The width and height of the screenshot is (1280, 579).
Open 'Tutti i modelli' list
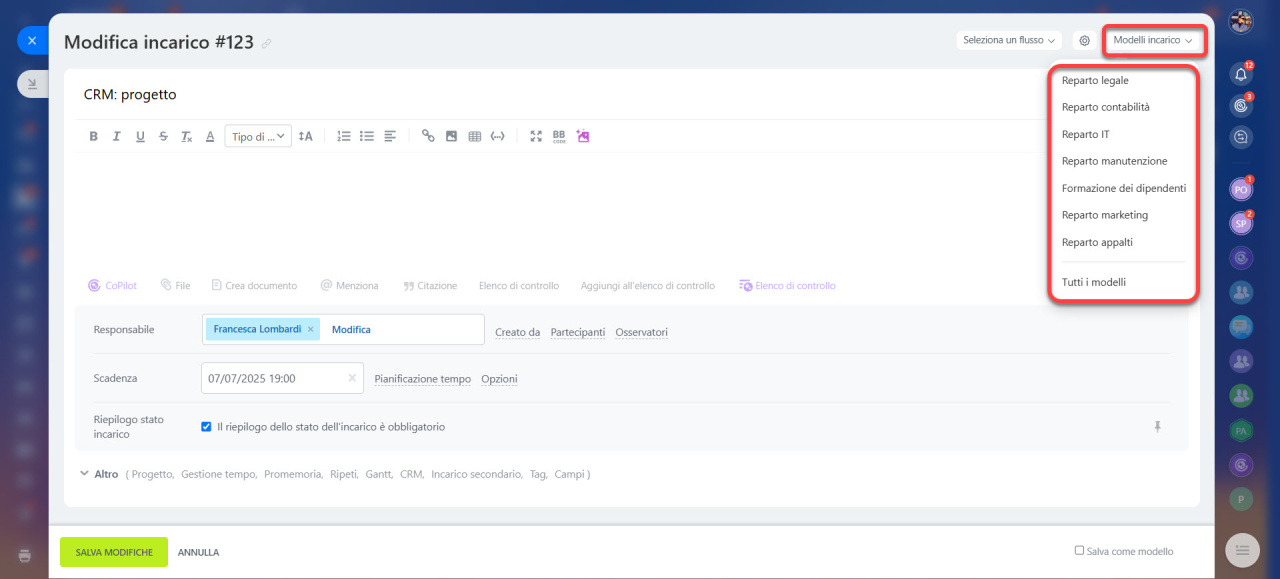click(1093, 282)
